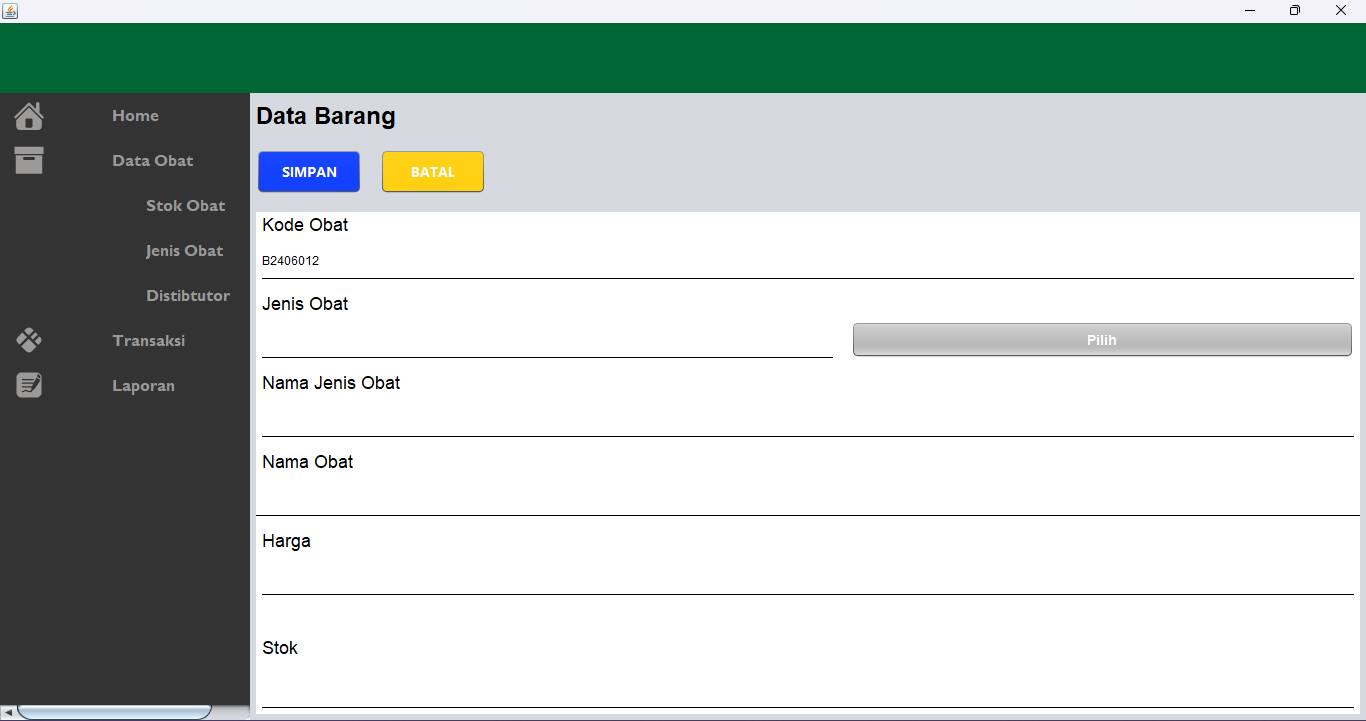The image size is (1366, 721).
Task: Click the Laporan notepad icon
Action: (x=29, y=385)
